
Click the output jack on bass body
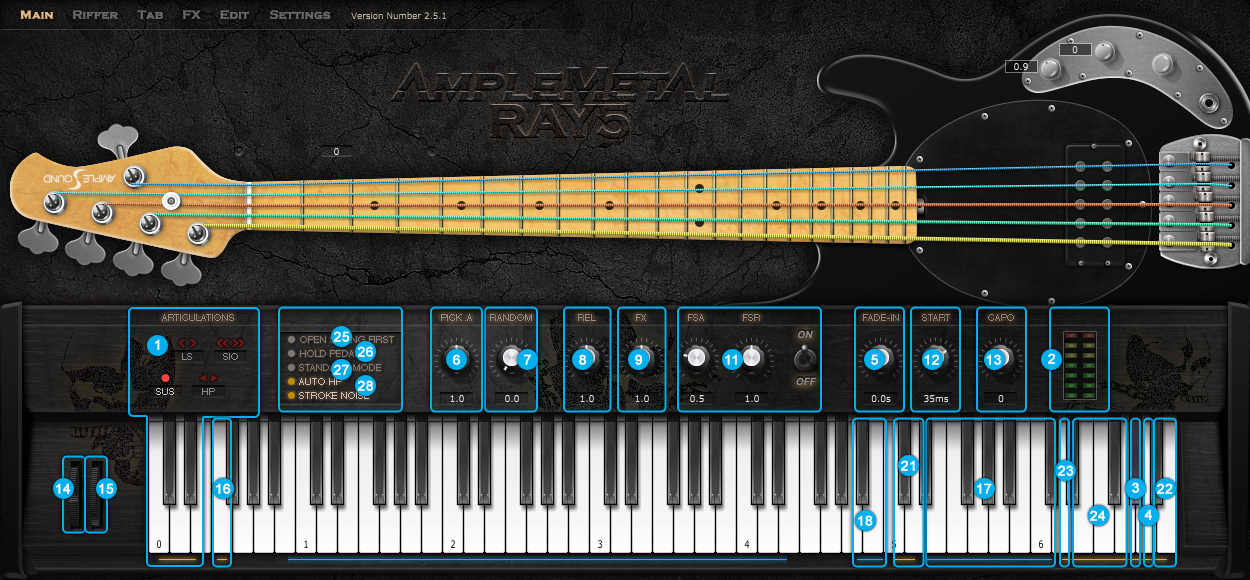tap(1211, 104)
